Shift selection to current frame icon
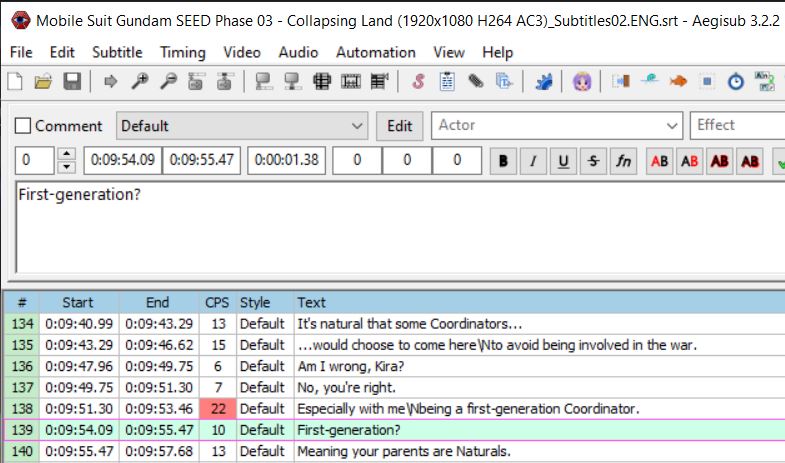 (379, 81)
